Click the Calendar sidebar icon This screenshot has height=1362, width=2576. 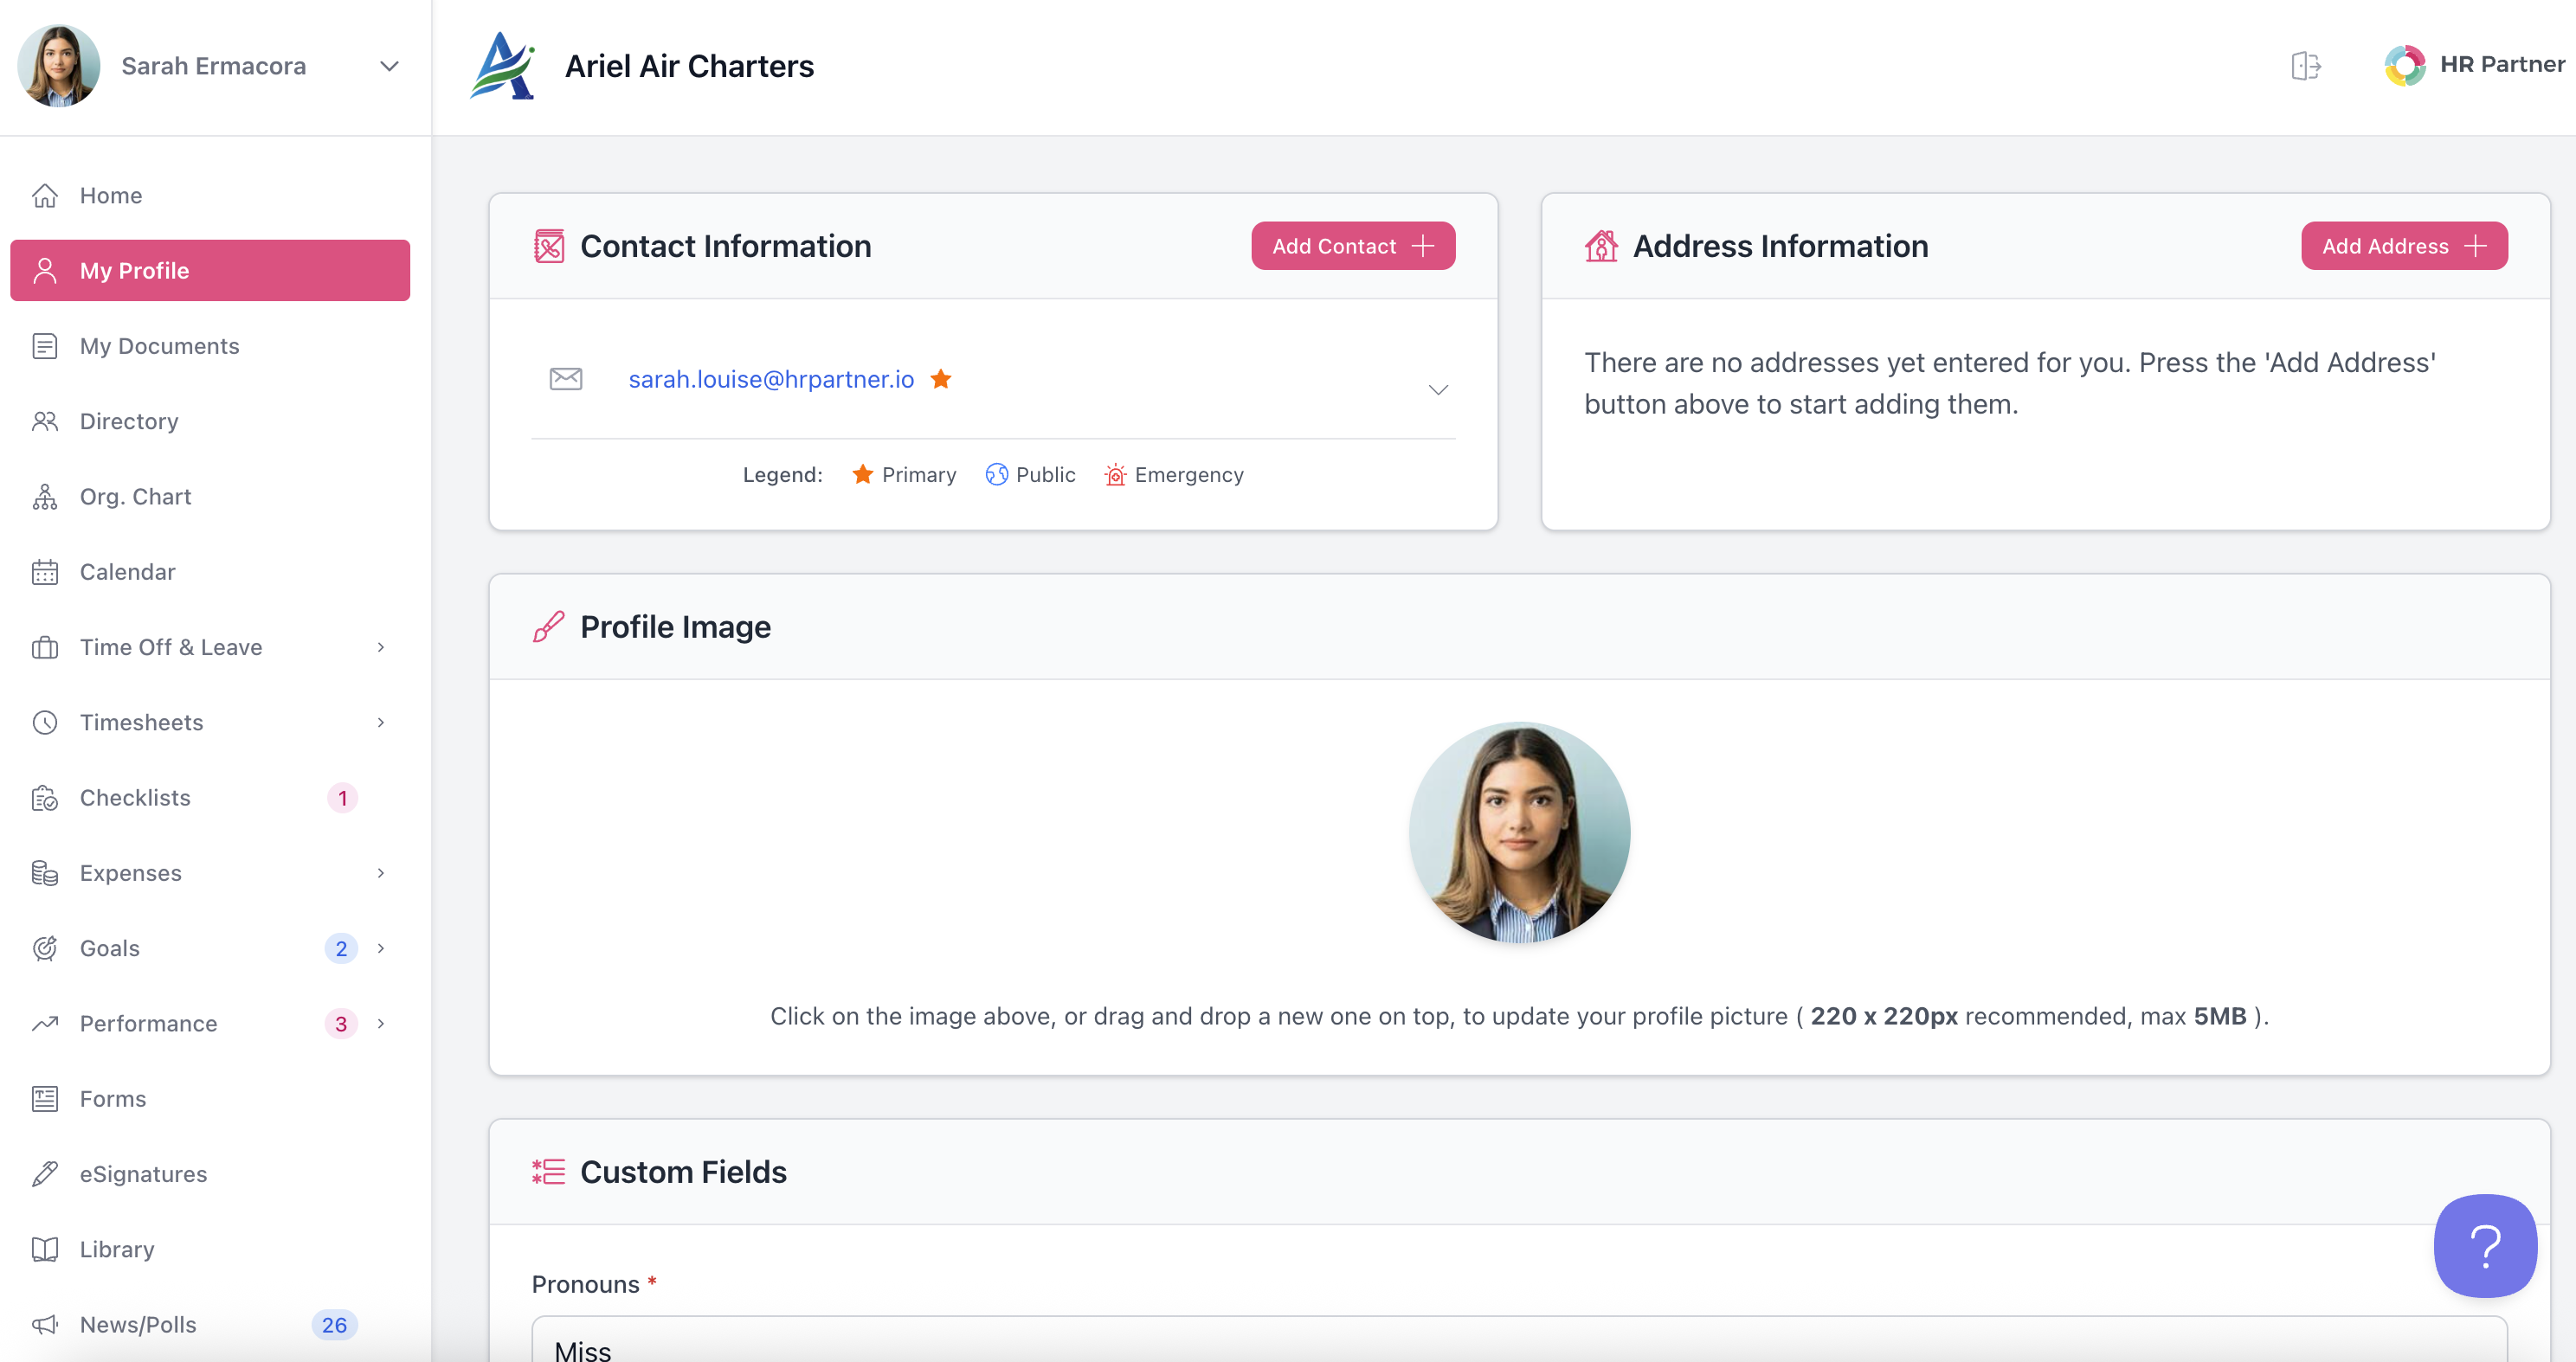[45, 572]
